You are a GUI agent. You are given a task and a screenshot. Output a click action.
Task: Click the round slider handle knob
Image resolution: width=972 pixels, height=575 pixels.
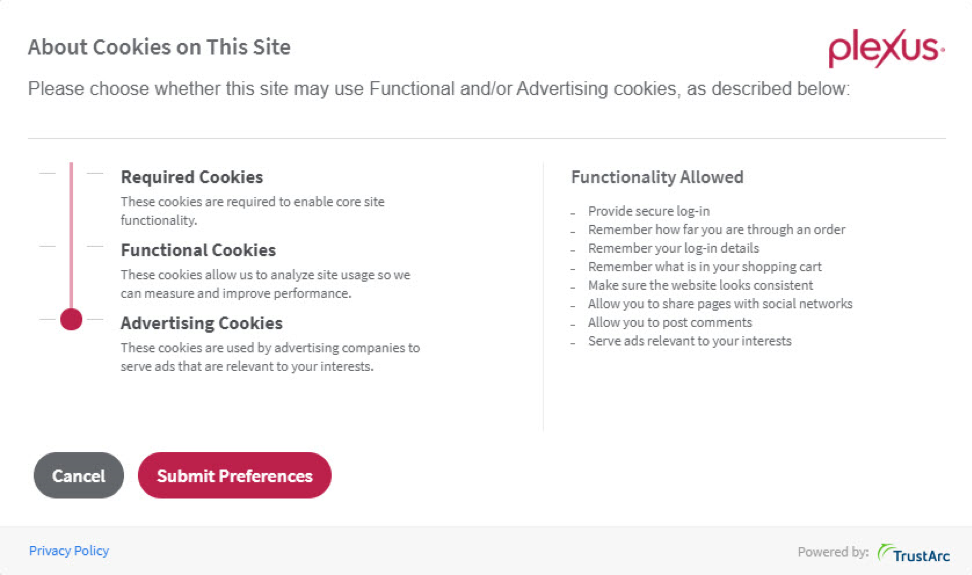pos(71,319)
